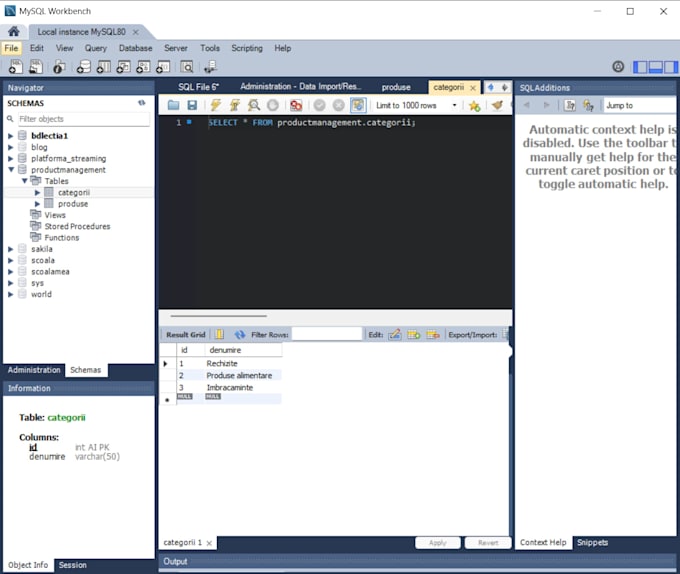Switch to the SQL File 6 tab
The width and height of the screenshot is (680, 574).
pos(198,87)
